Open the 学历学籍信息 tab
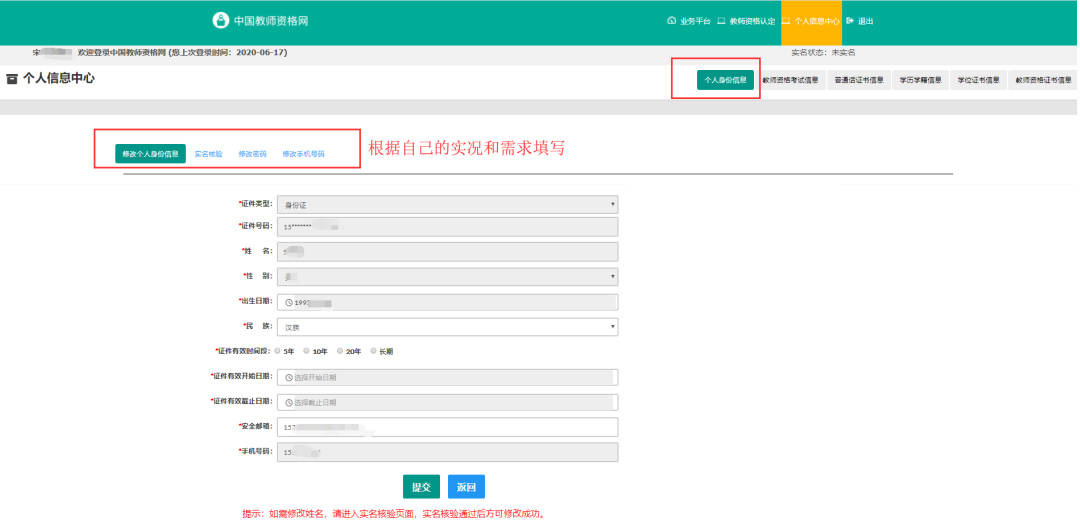 [920, 80]
